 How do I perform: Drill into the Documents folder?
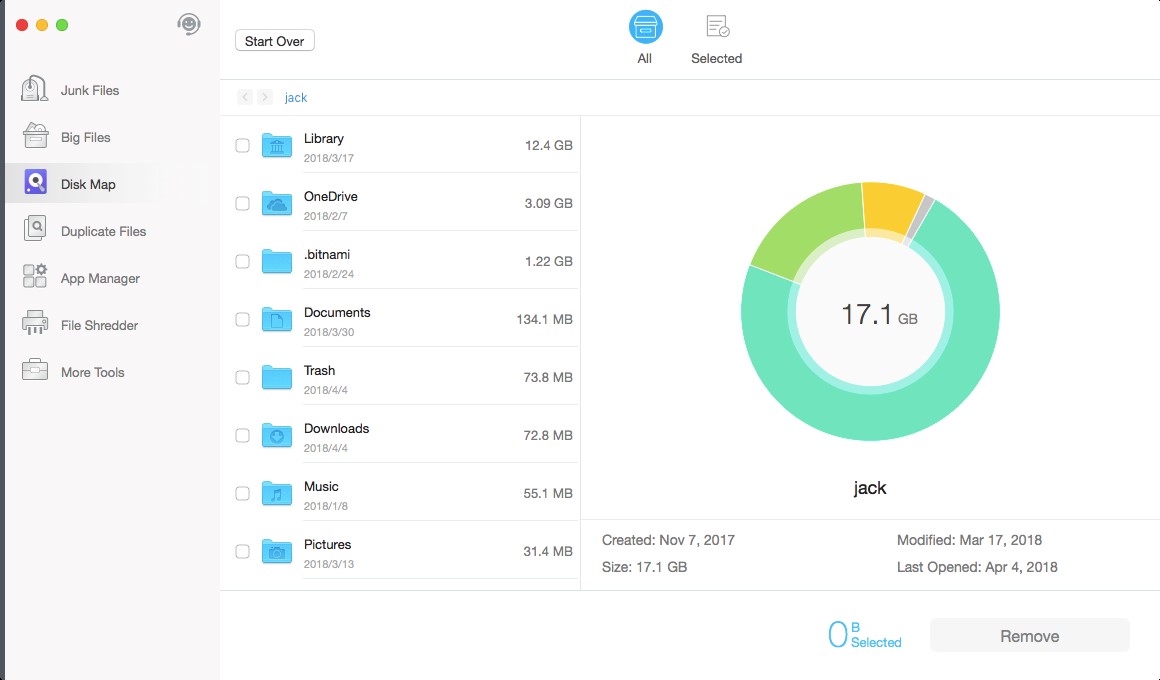(x=337, y=312)
